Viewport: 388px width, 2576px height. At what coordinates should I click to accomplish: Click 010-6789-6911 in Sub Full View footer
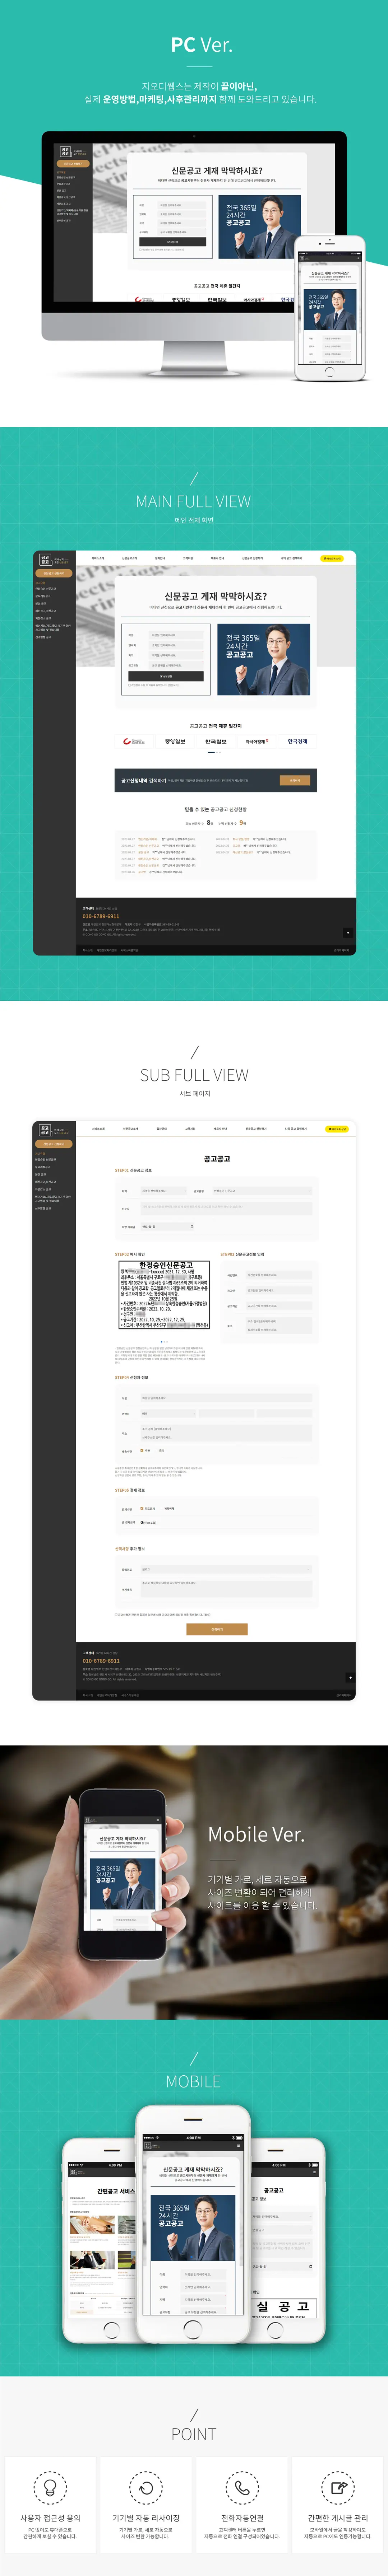click(x=101, y=1661)
